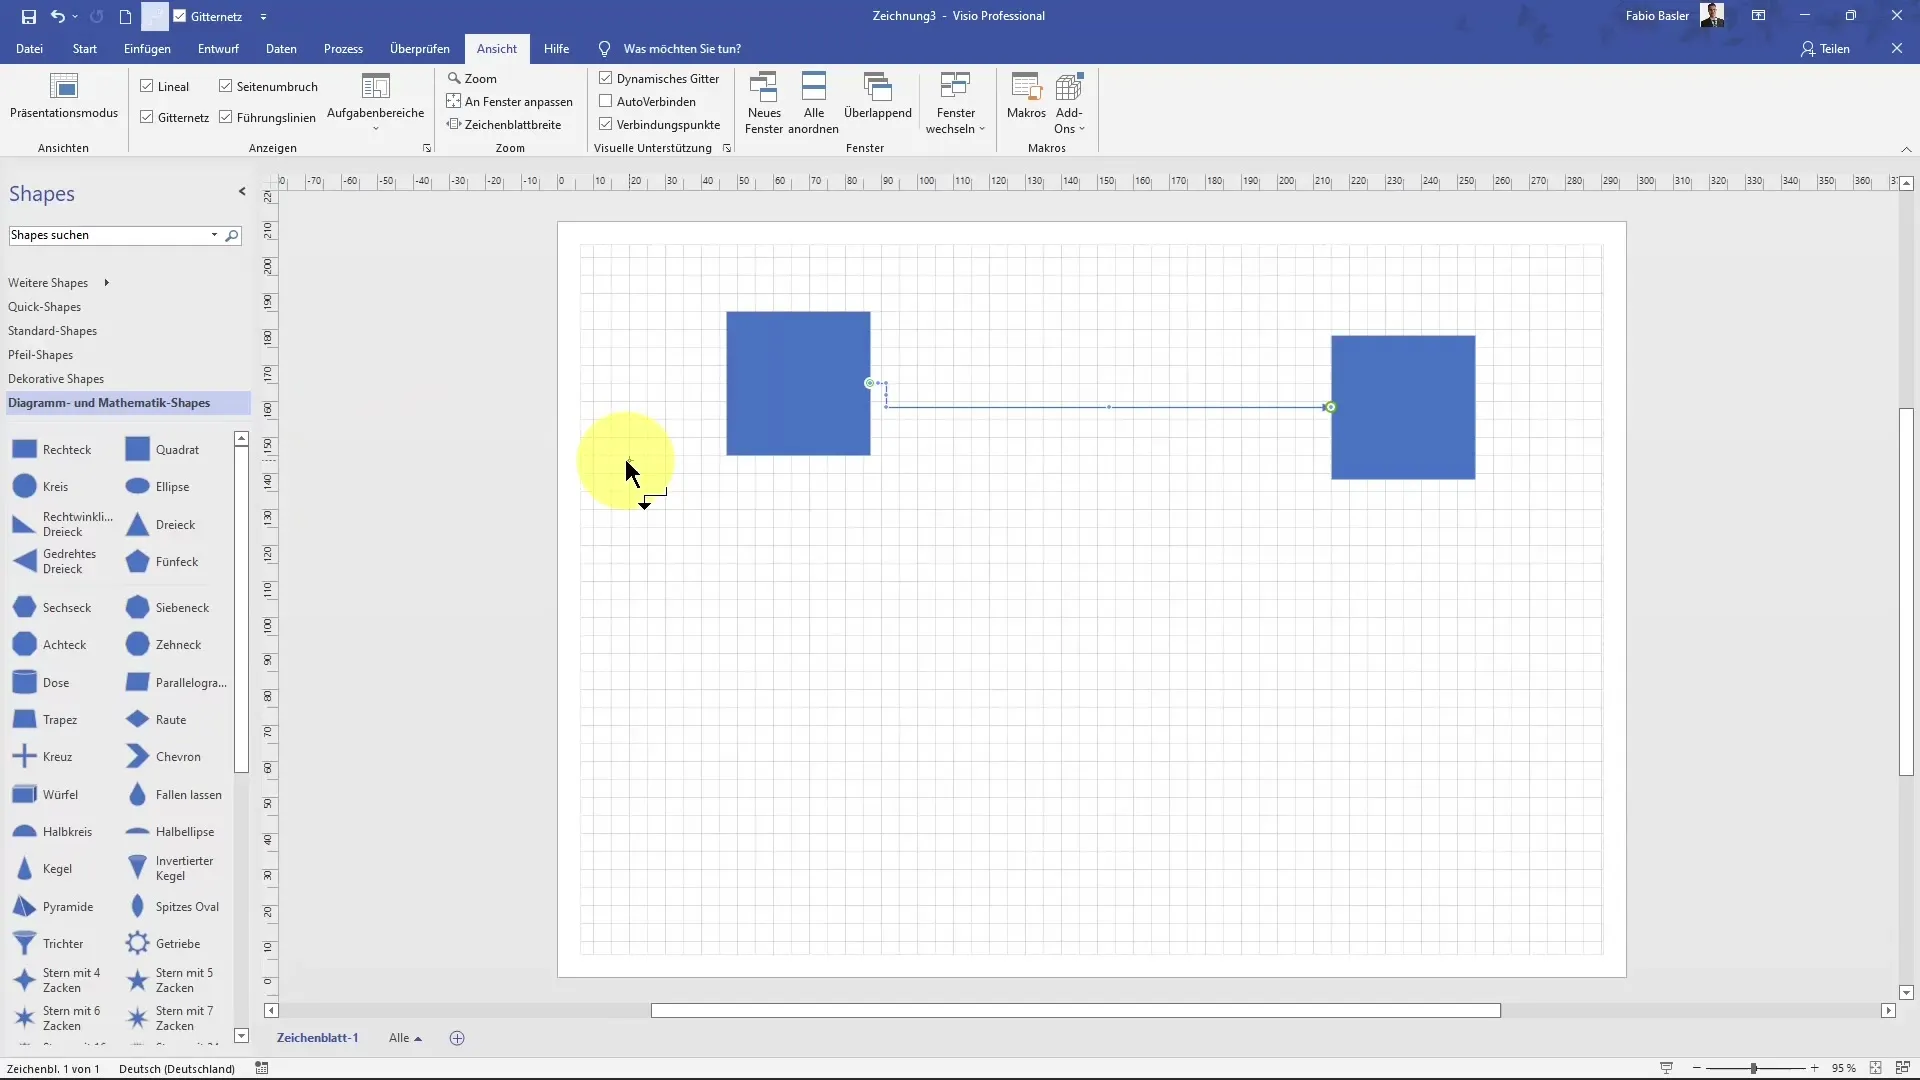Click the Zoom magnifier button
1920x1080 pixels.
click(x=472, y=78)
